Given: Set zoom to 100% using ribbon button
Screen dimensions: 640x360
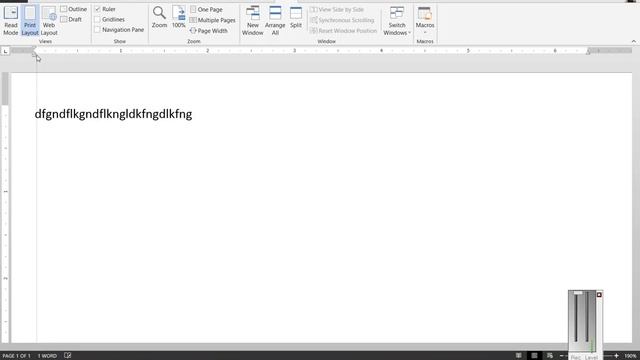Looking at the screenshot, I should coord(179,17).
